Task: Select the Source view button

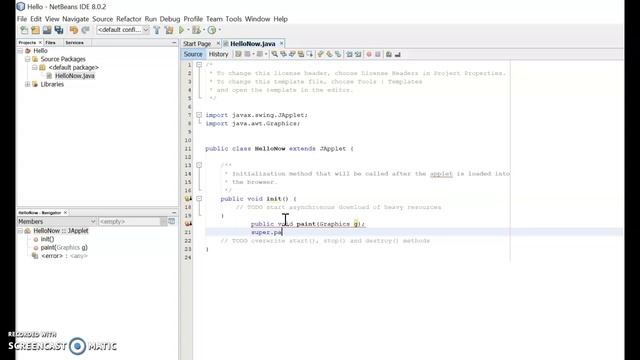Action: (193, 54)
